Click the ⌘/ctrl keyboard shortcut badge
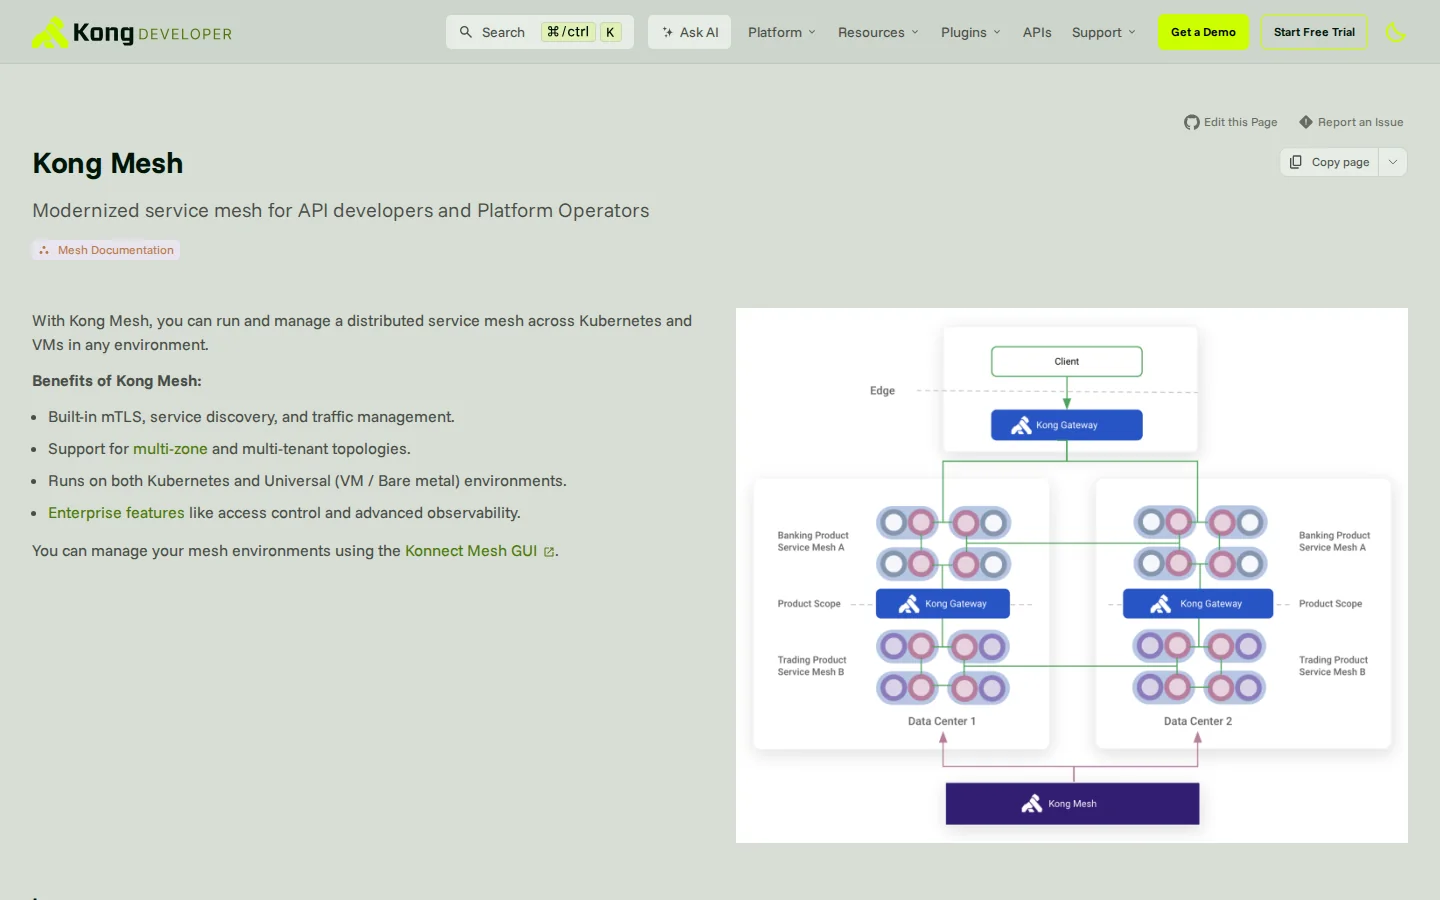The image size is (1440, 900). pos(568,32)
